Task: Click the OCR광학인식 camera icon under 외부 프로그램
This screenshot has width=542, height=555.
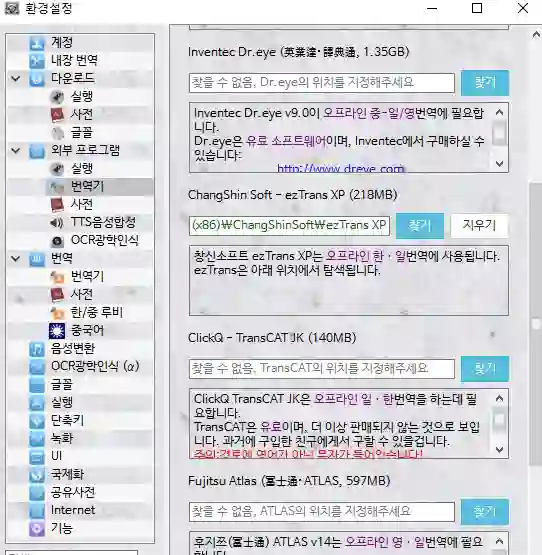Action: pyautogui.click(x=57, y=241)
